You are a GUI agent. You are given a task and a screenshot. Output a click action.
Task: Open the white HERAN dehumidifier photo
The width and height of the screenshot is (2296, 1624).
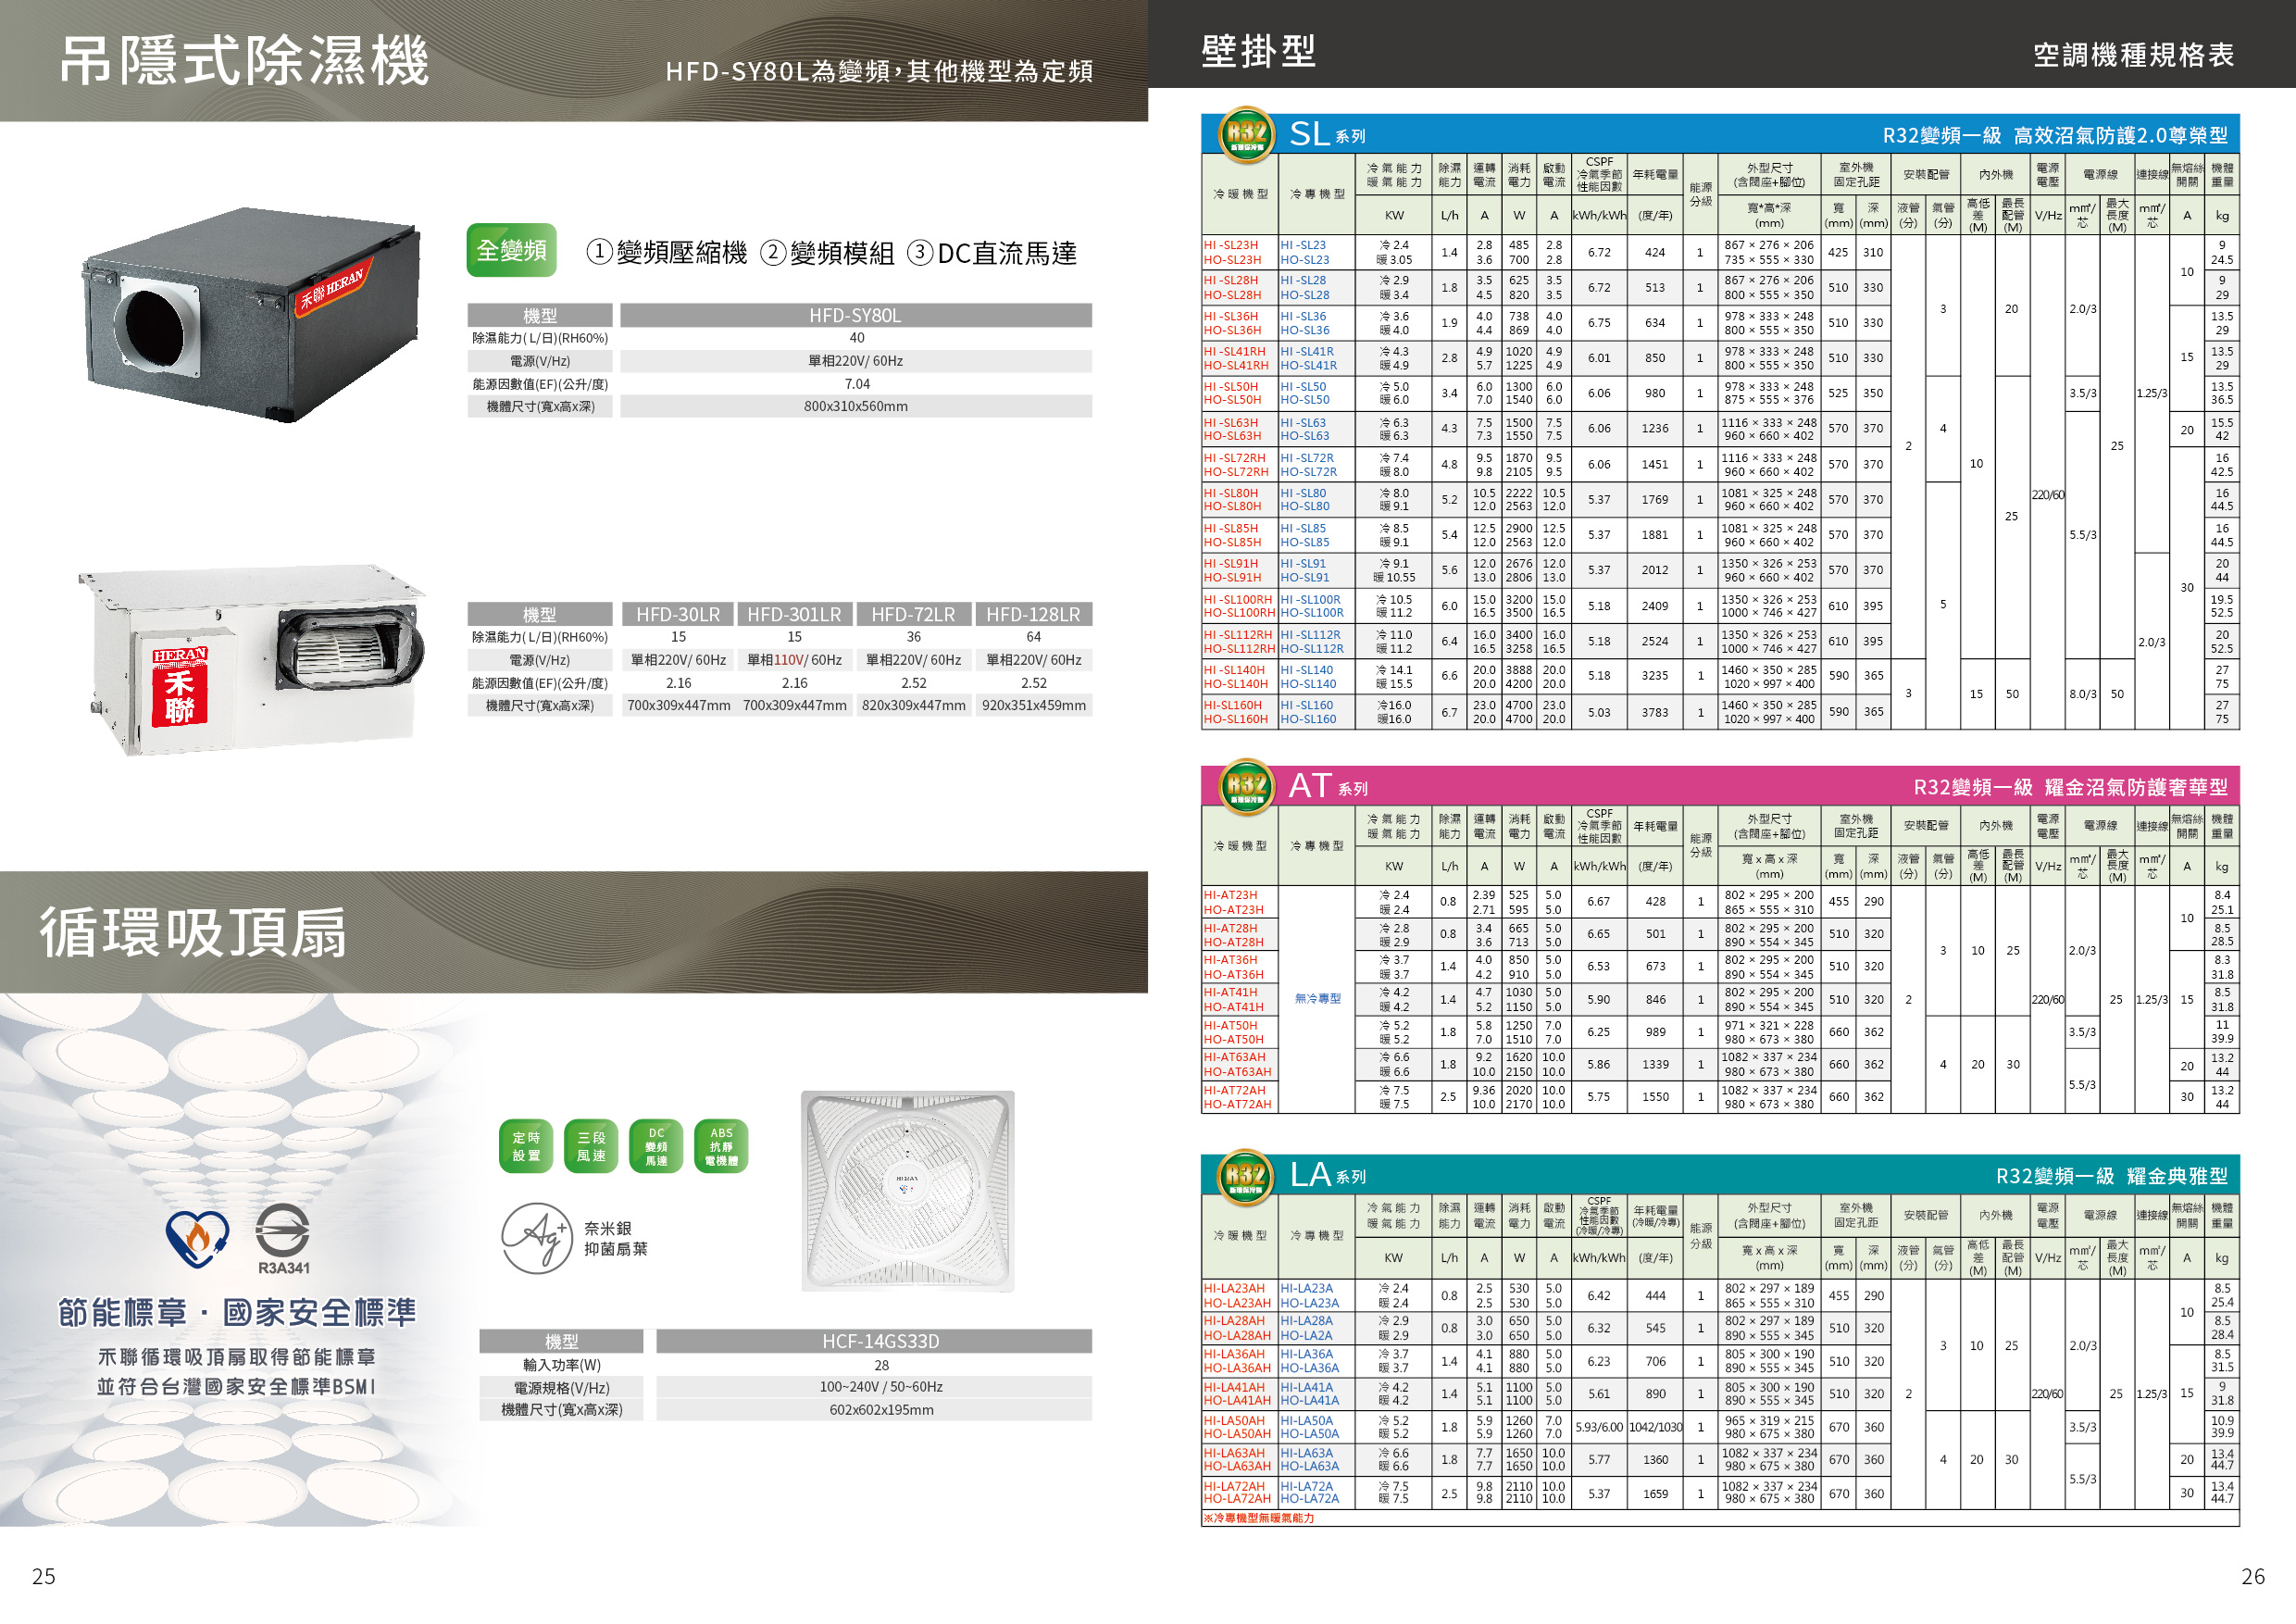[x=250, y=659]
